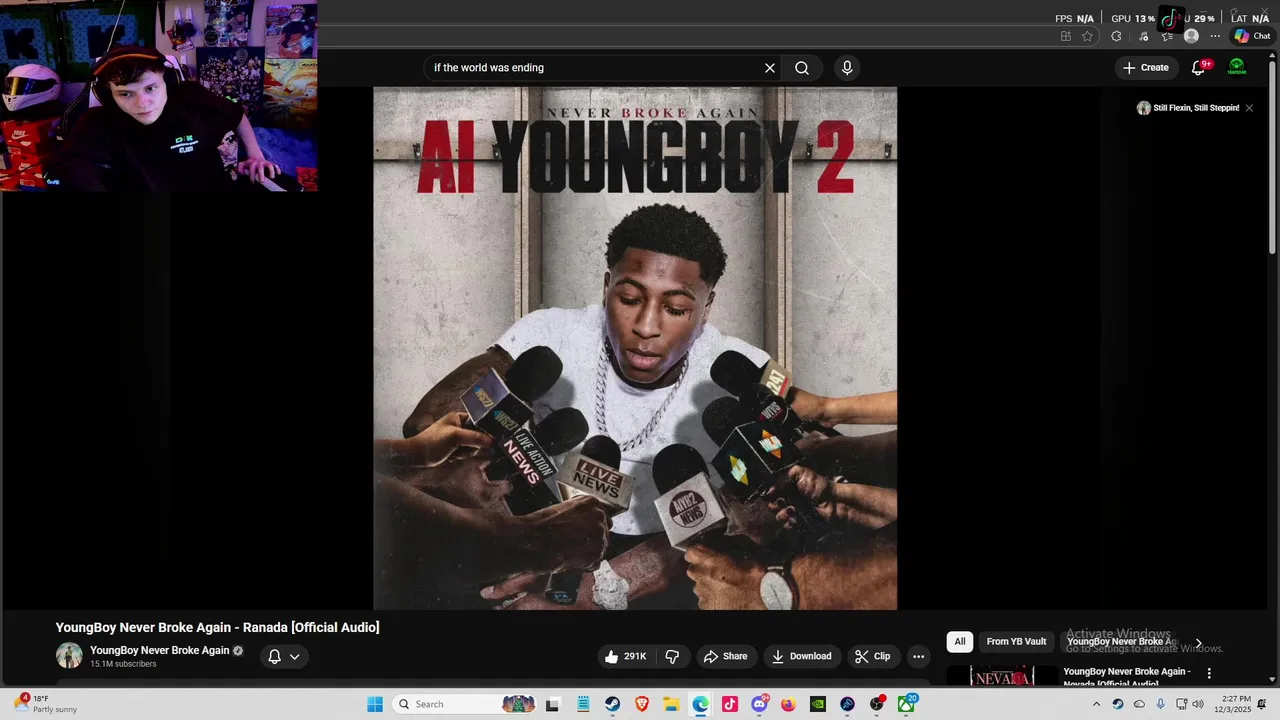Click the browser media control icon
Viewport: 1280px width, 720px height.
(x=1143, y=36)
